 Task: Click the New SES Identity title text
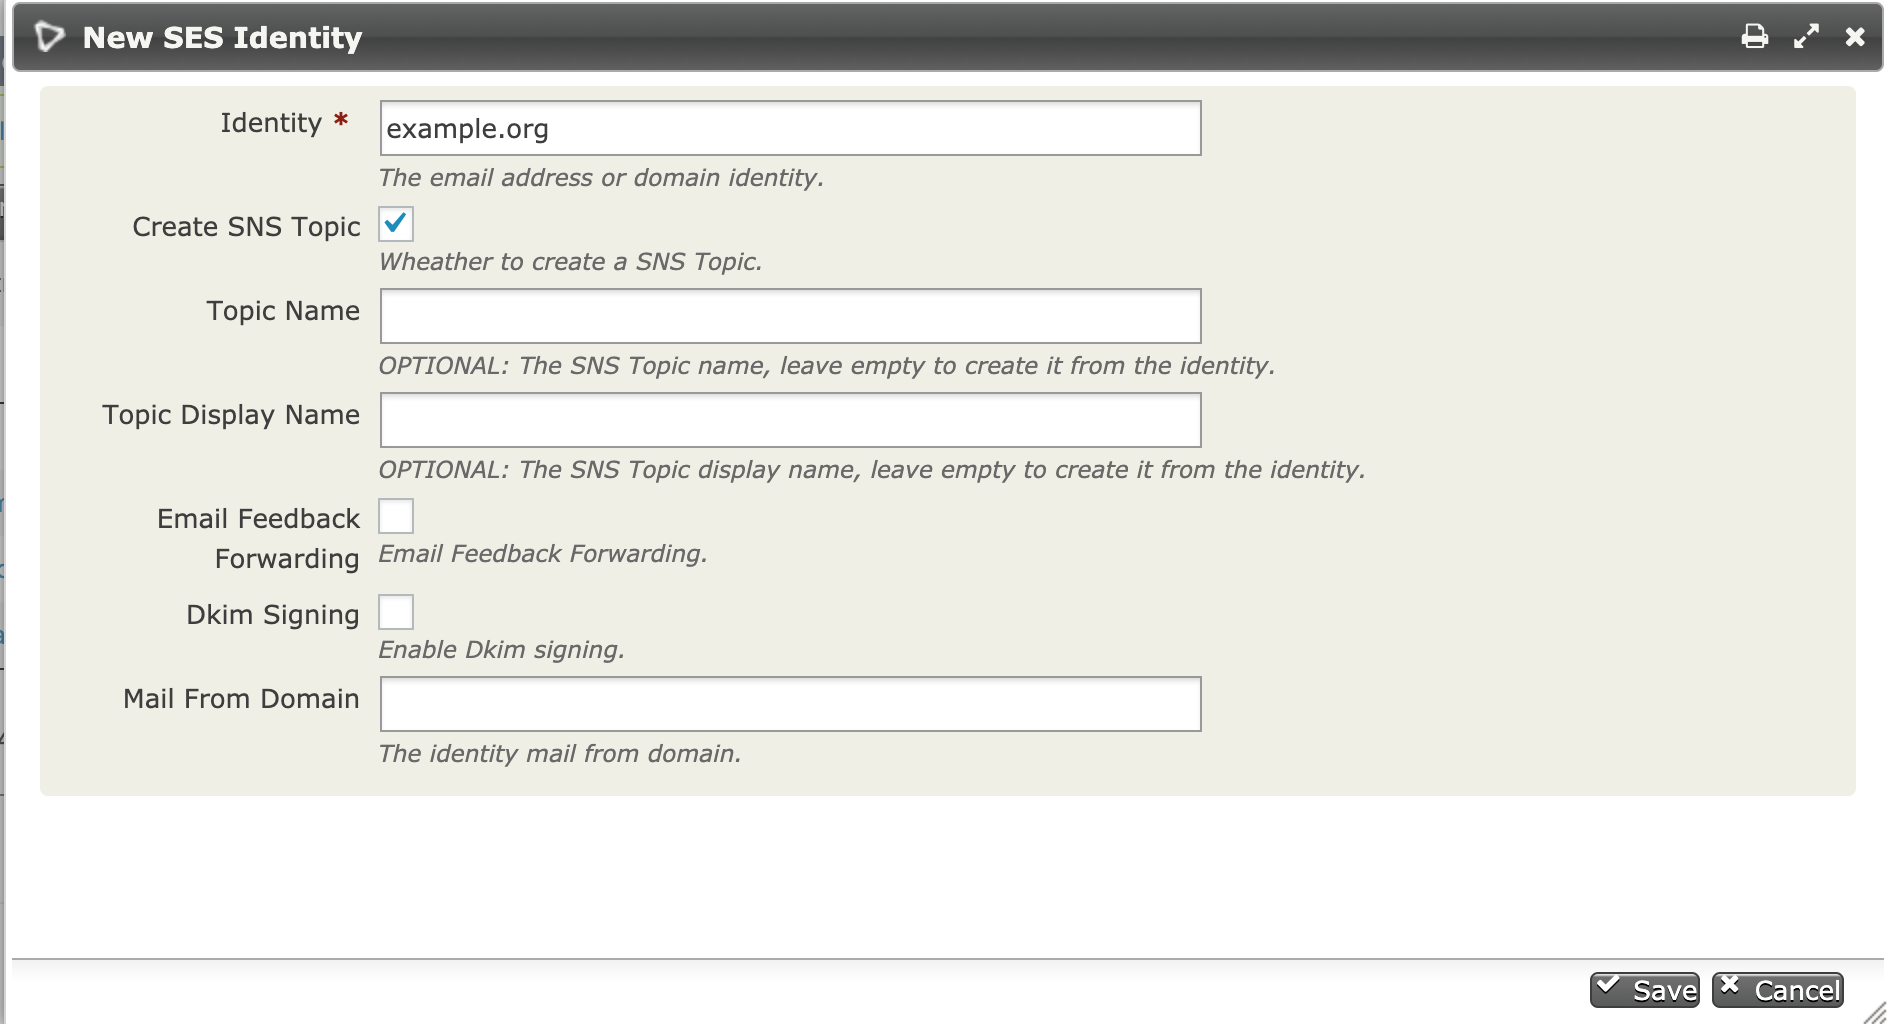(222, 38)
